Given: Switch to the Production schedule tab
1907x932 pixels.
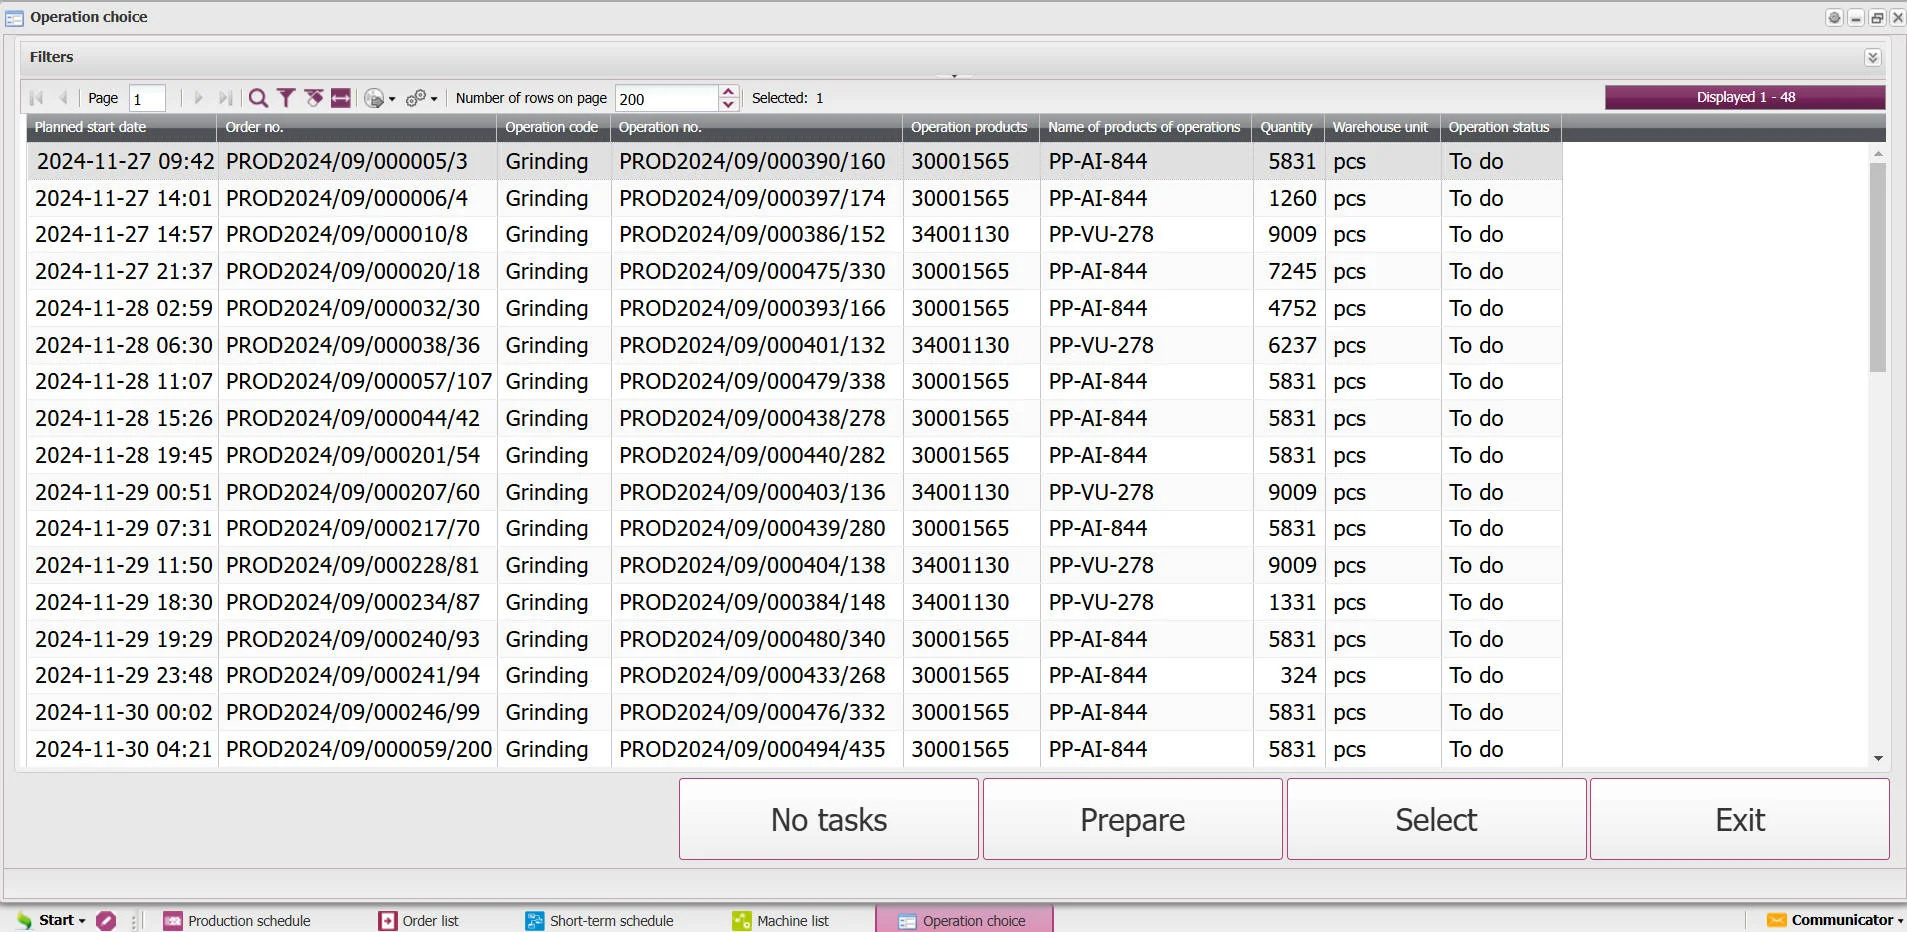Looking at the screenshot, I should (248, 920).
